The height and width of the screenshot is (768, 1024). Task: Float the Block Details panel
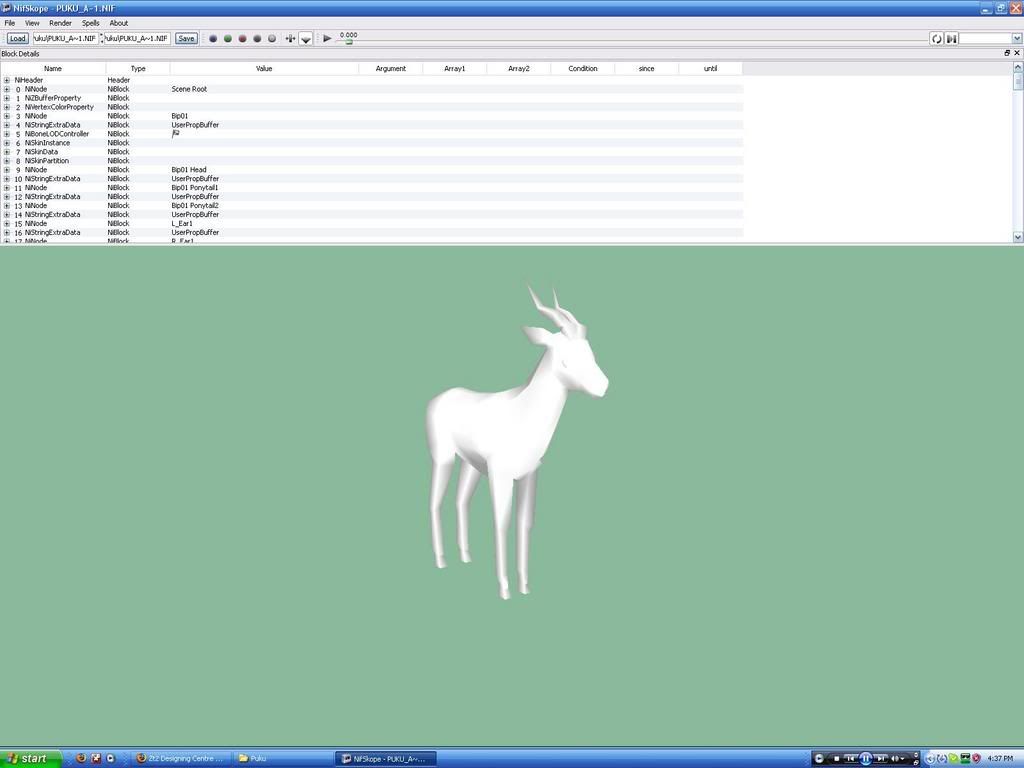(x=1007, y=53)
